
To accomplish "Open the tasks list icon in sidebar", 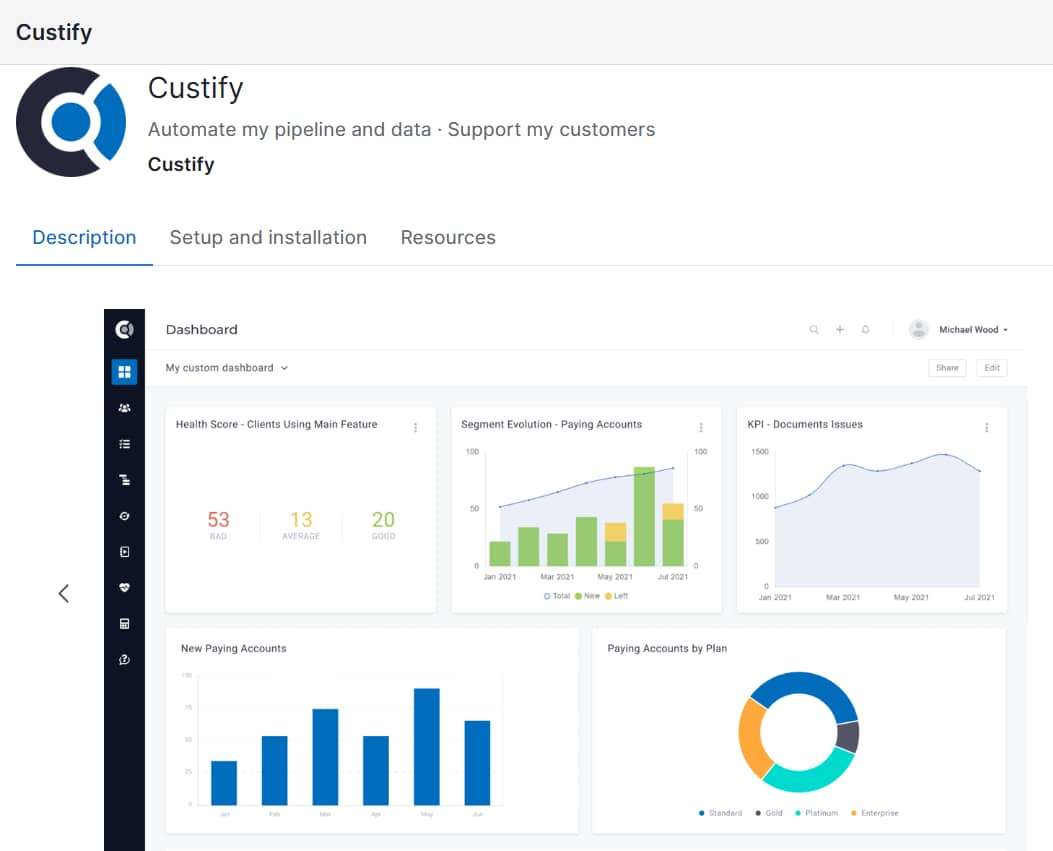I will [x=124, y=443].
